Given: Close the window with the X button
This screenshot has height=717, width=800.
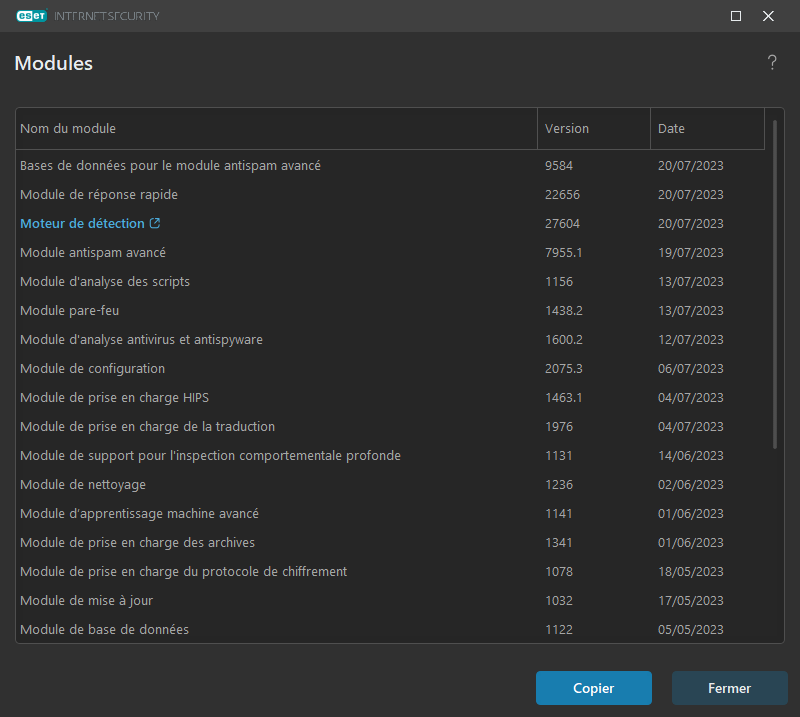Looking at the screenshot, I should [768, 16].
